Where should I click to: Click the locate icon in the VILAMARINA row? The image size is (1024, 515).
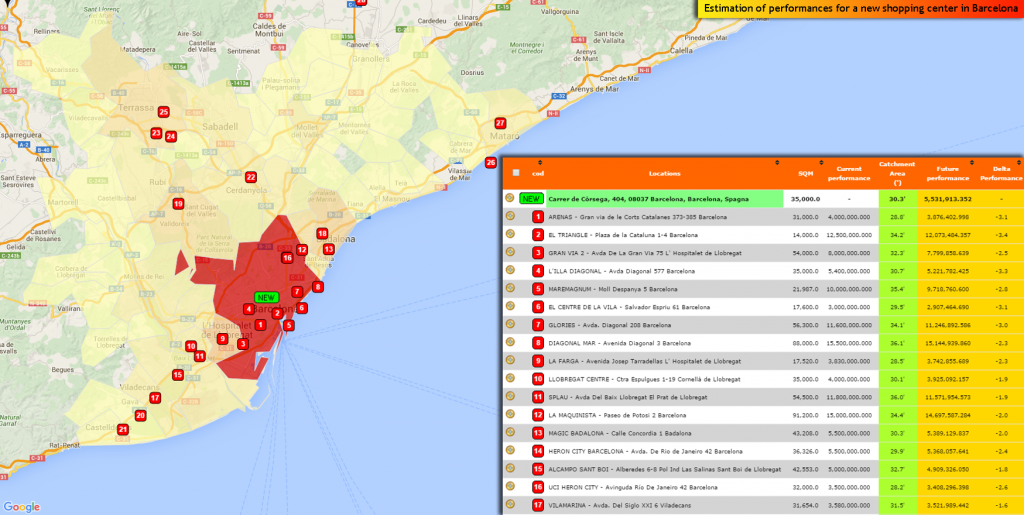510,504
